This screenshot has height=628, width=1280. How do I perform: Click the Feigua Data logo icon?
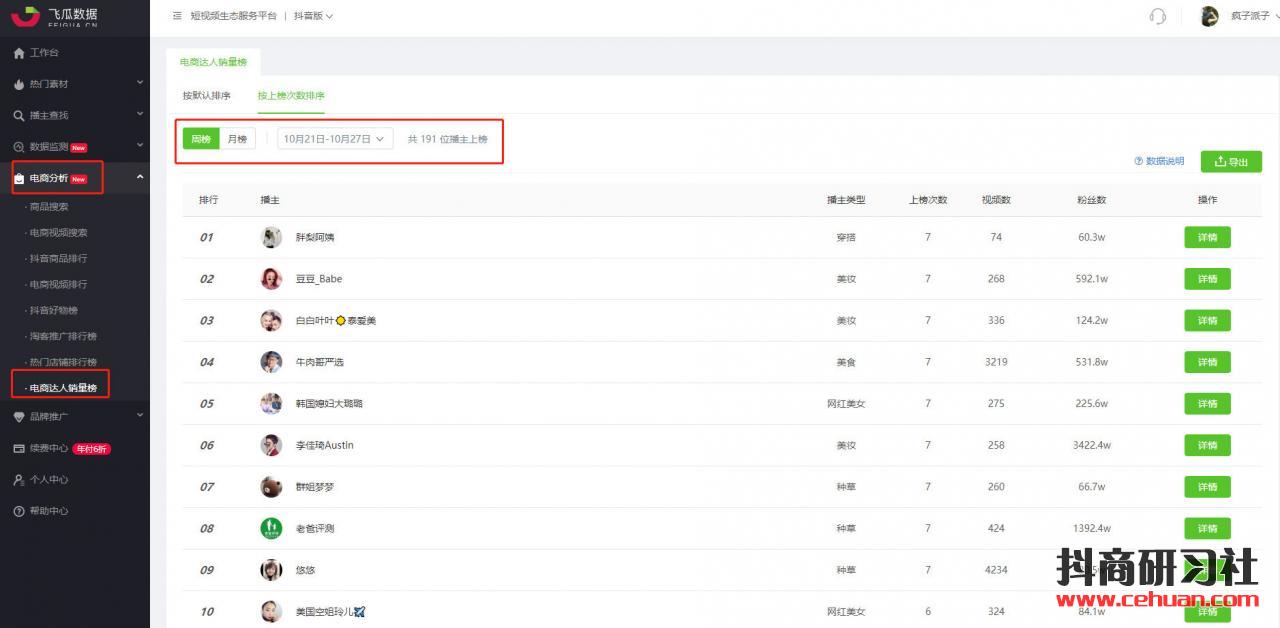[x=26, y=16]
